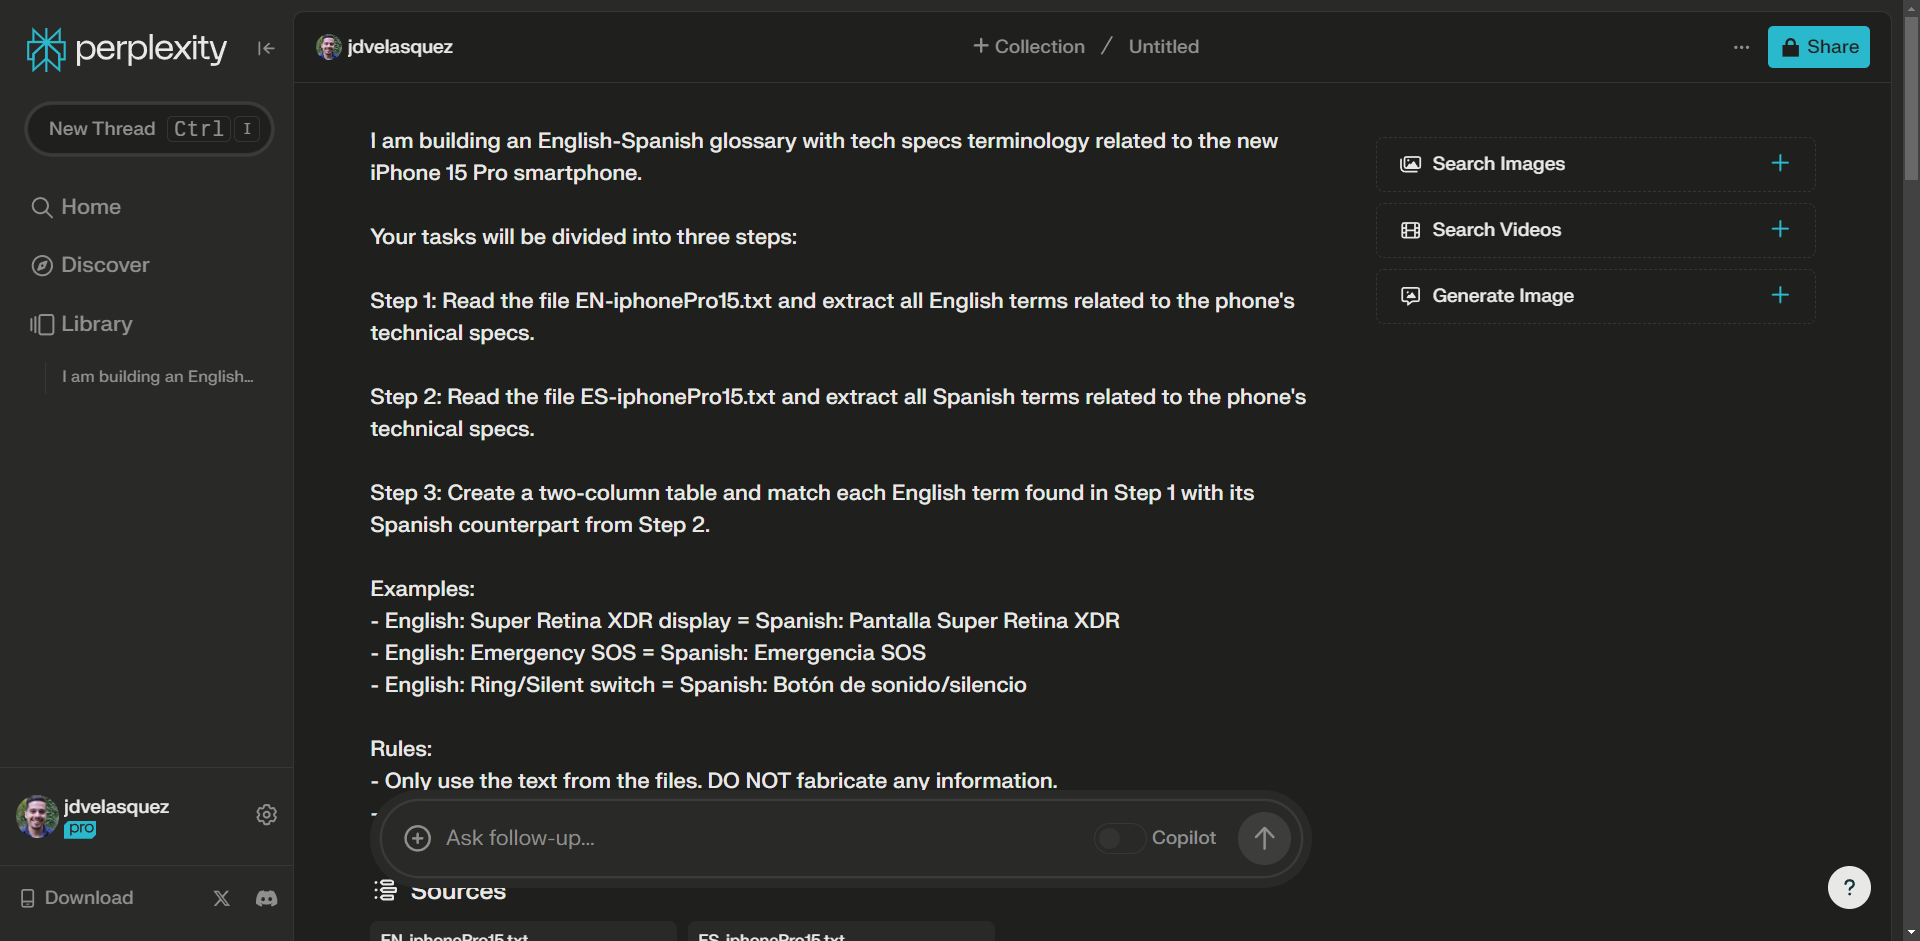This screenshot has height=941, width=1920.
Task: Click jdvelasquez author name in header
Action: (x=400, y=47)
